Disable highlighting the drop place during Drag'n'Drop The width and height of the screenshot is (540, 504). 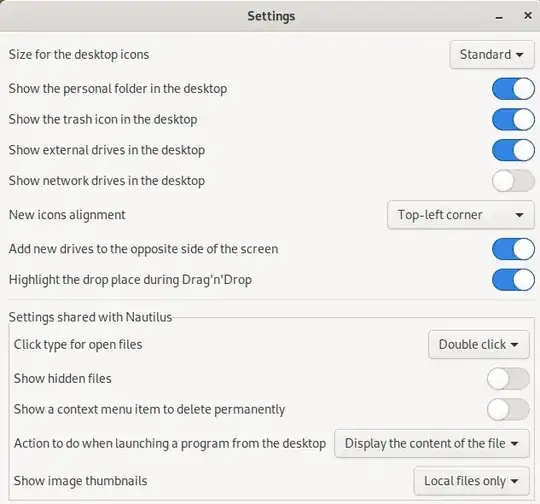tap(513, 280)
